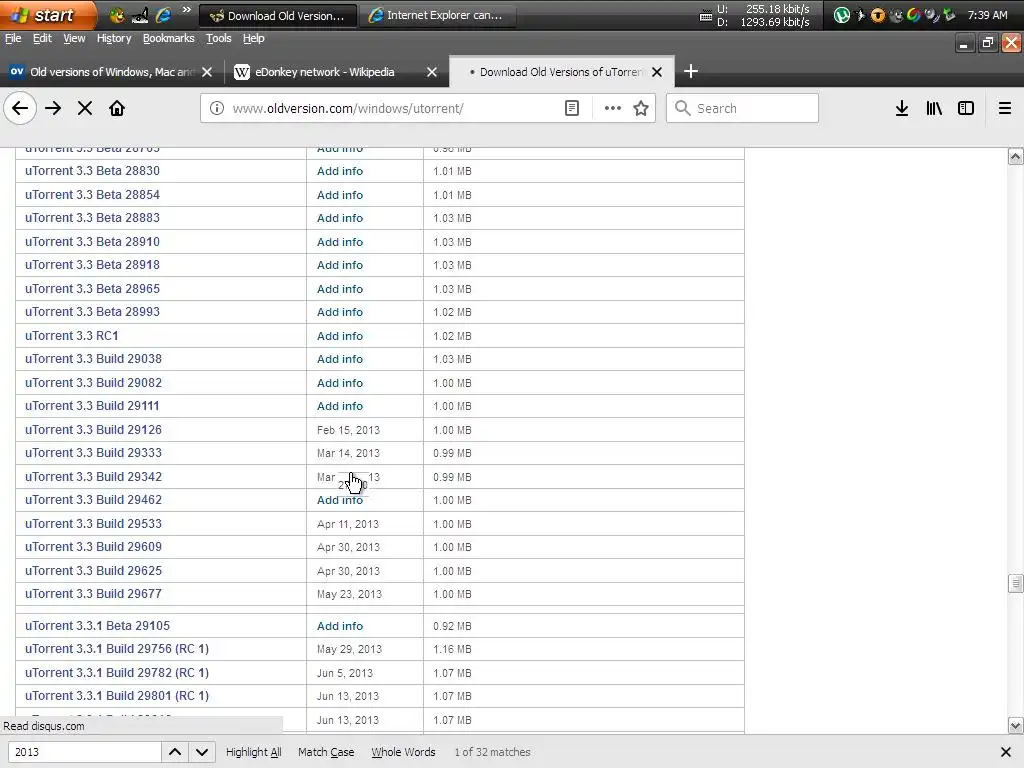
Task: Stop loading the page
Action: (85, 108)
